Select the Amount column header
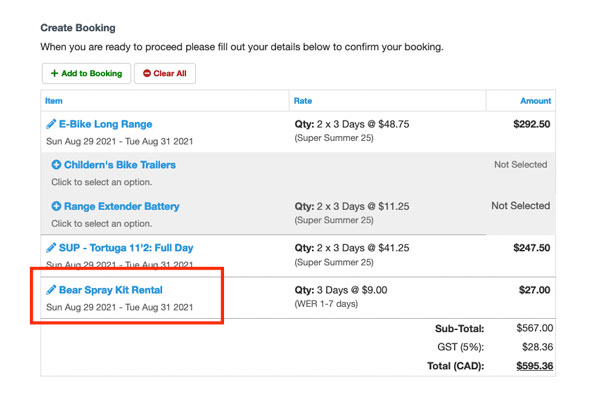This screenshot has height=400, width=600. point(535,101)
